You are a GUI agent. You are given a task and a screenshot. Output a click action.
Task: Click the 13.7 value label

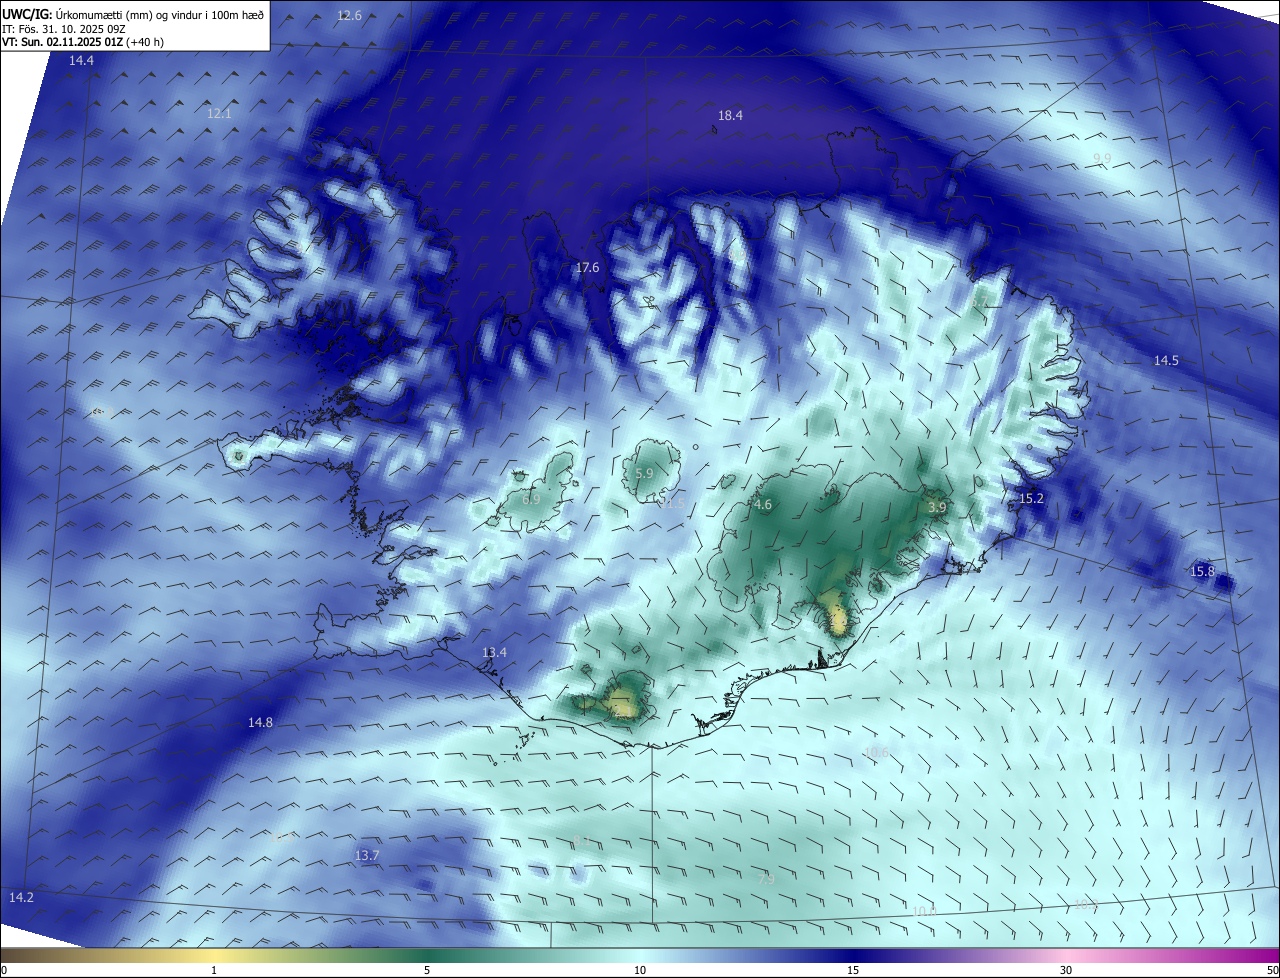click(367, 856)
